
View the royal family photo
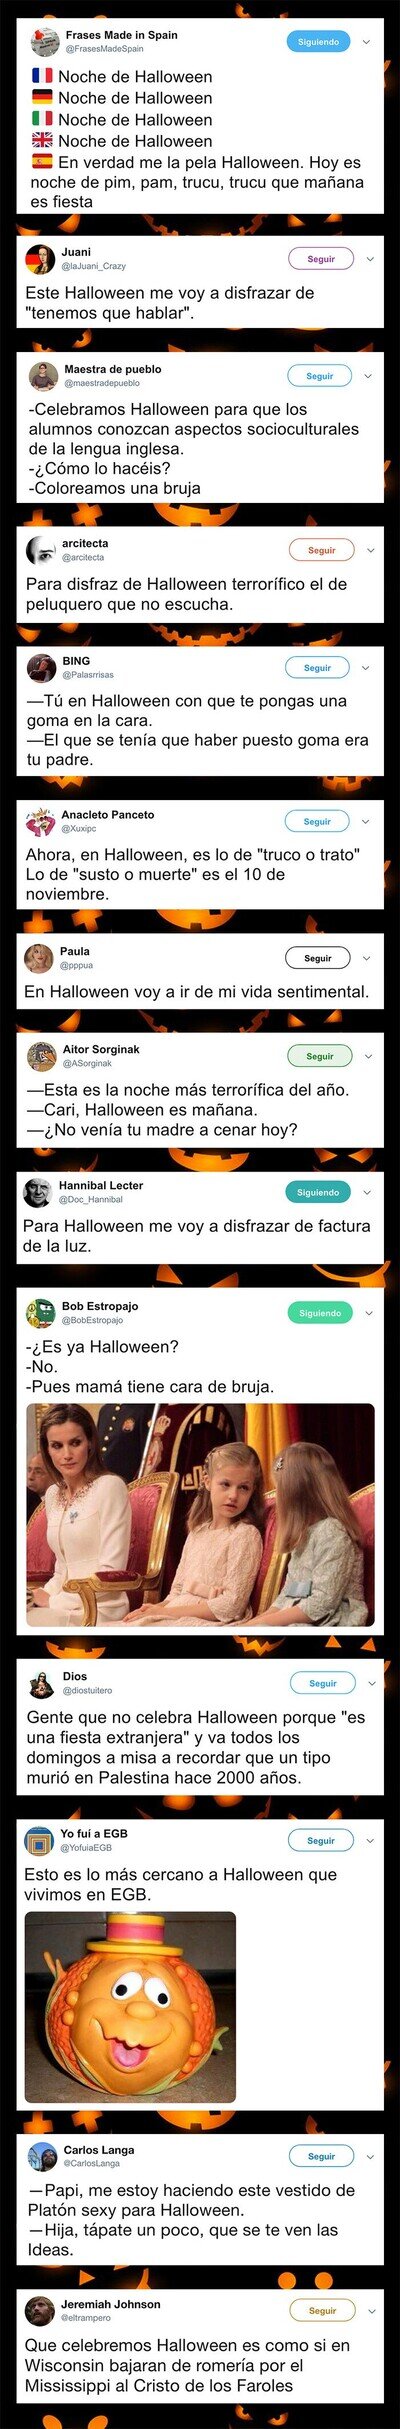(x=200, y=1515)
